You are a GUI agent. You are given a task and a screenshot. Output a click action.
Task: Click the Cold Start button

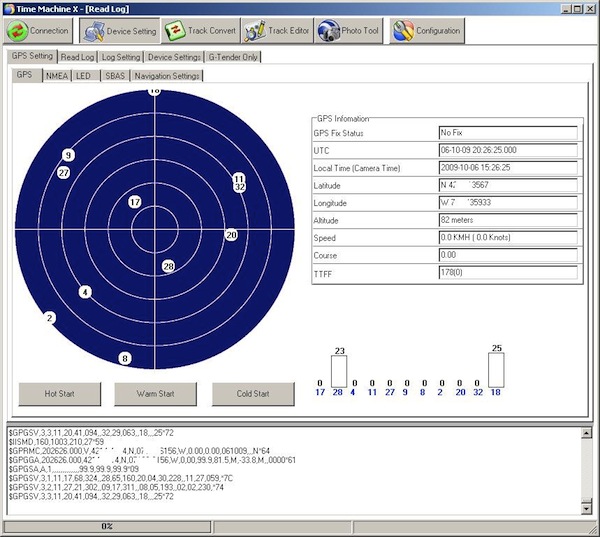(253, 394)
